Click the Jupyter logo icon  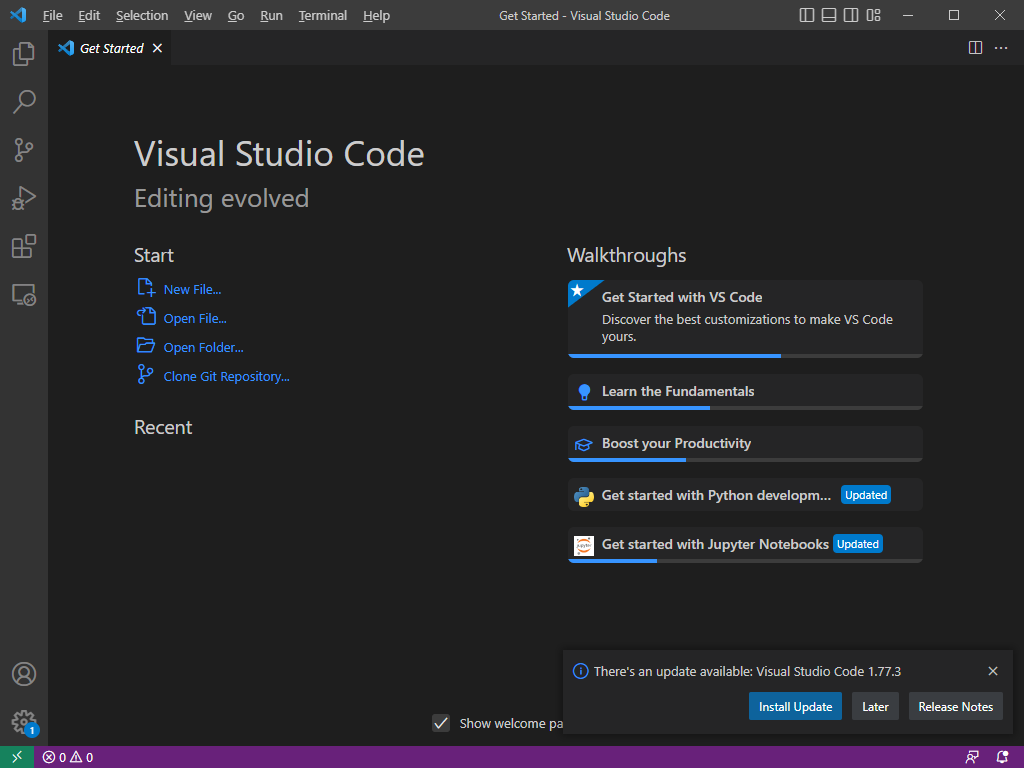click(x=584, y=545)
